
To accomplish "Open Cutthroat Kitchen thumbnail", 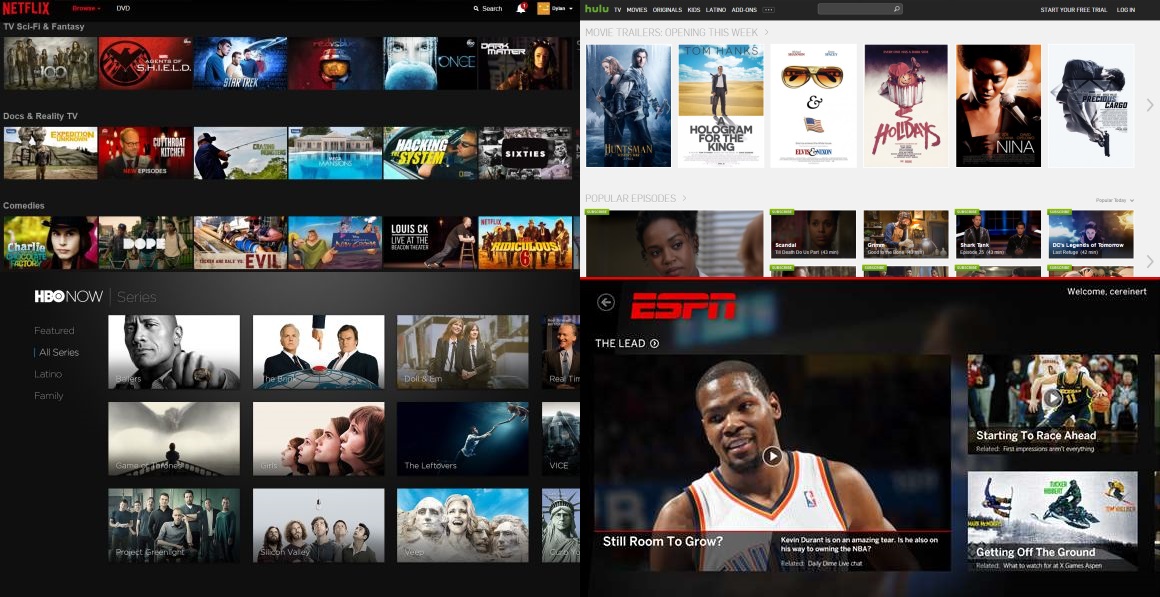I will [x=145, y=152].
